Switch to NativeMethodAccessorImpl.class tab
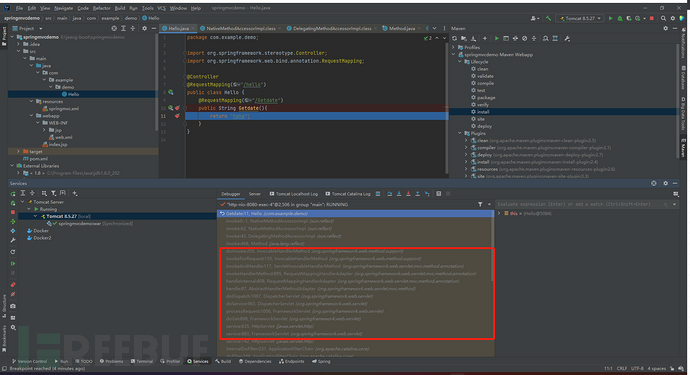 (241, 28)
